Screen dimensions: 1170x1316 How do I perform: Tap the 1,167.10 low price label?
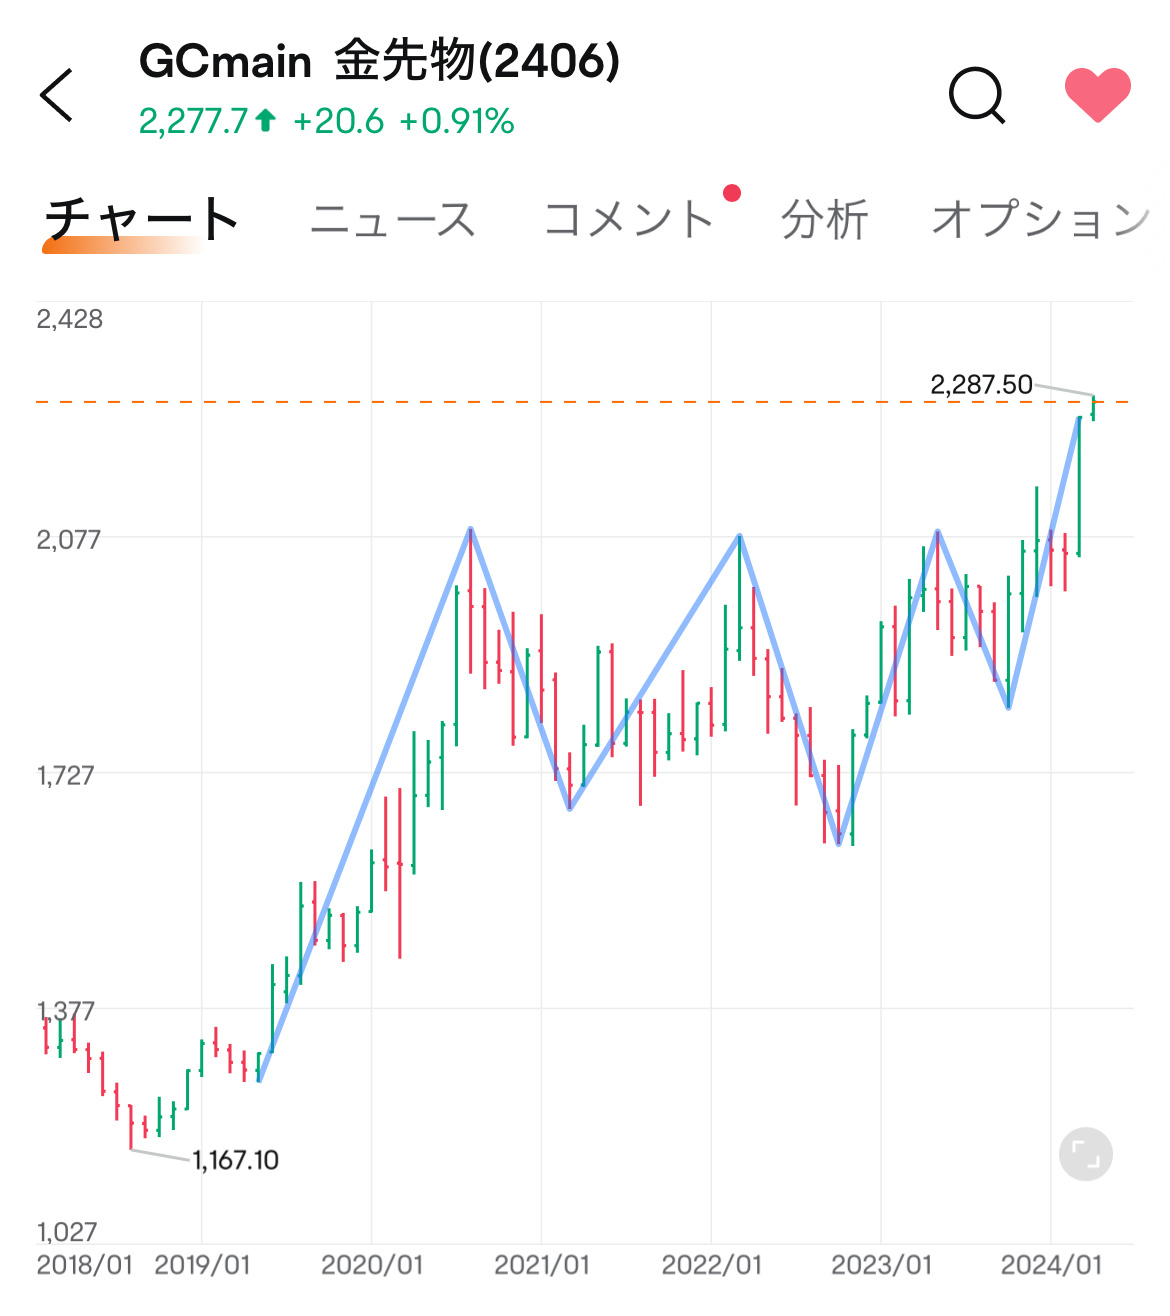pyautogui.click(x=234, y=1161)
